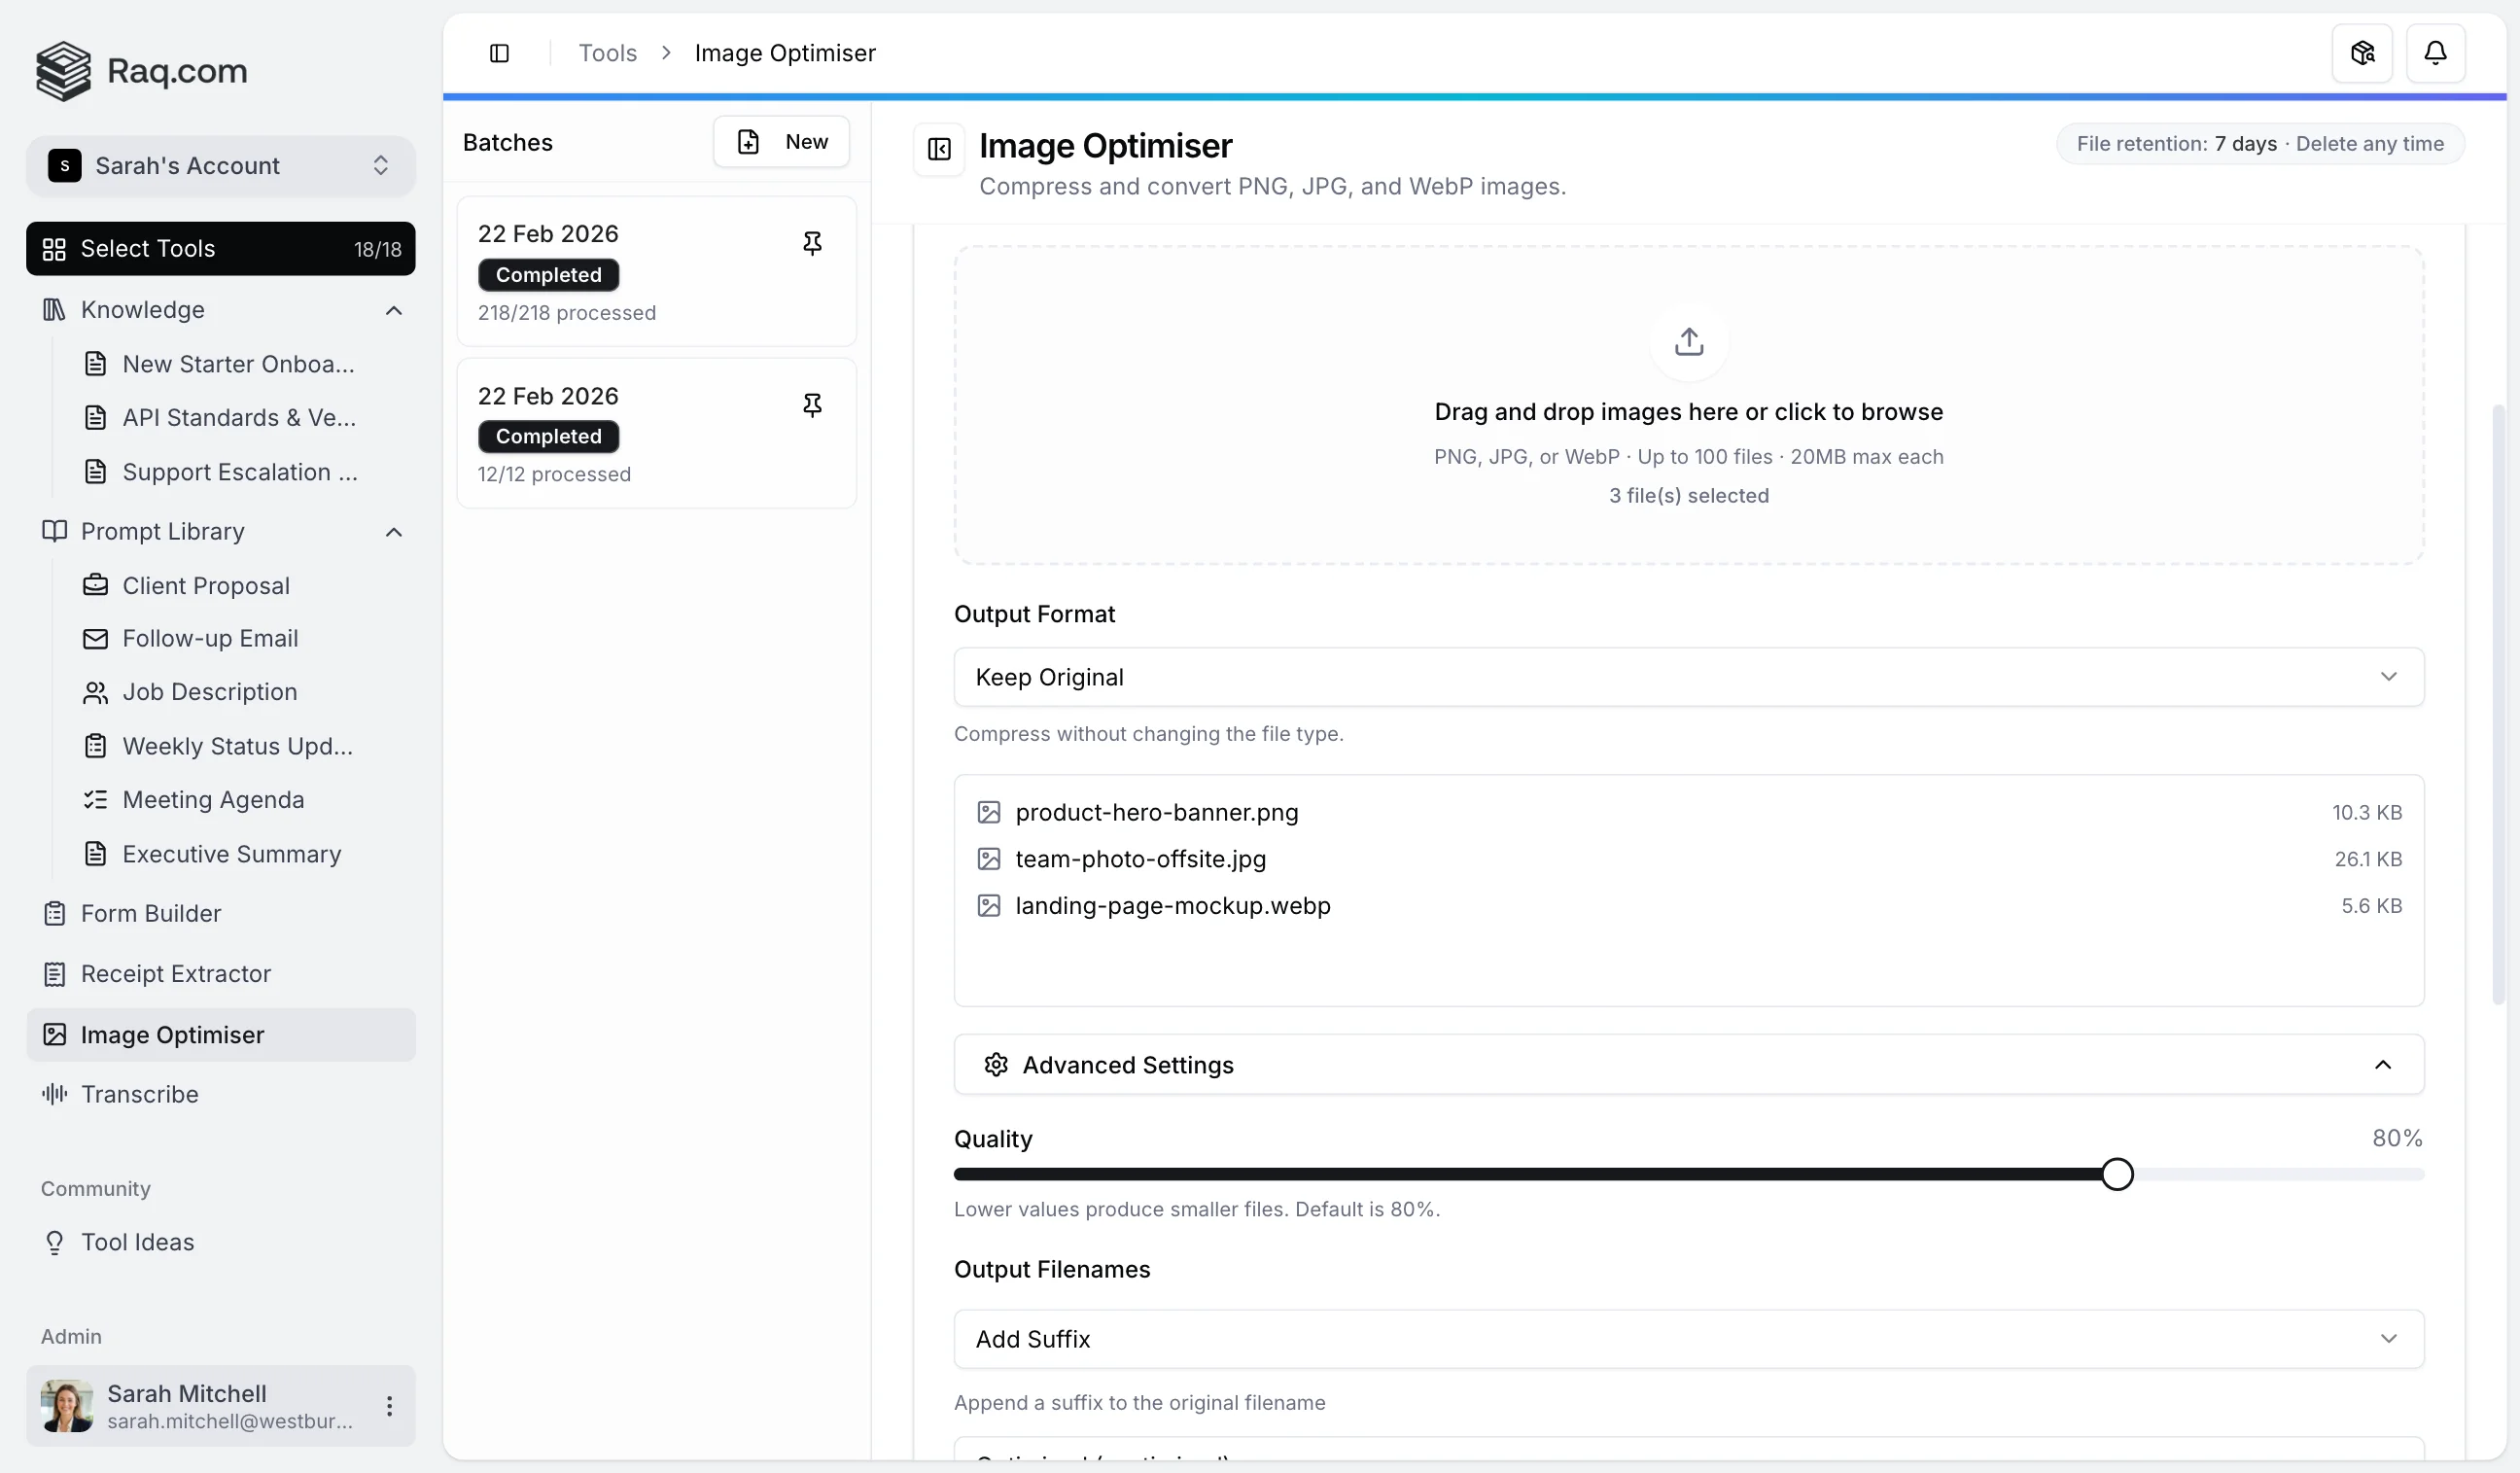Open the package search icon in header

(2361, 53)
